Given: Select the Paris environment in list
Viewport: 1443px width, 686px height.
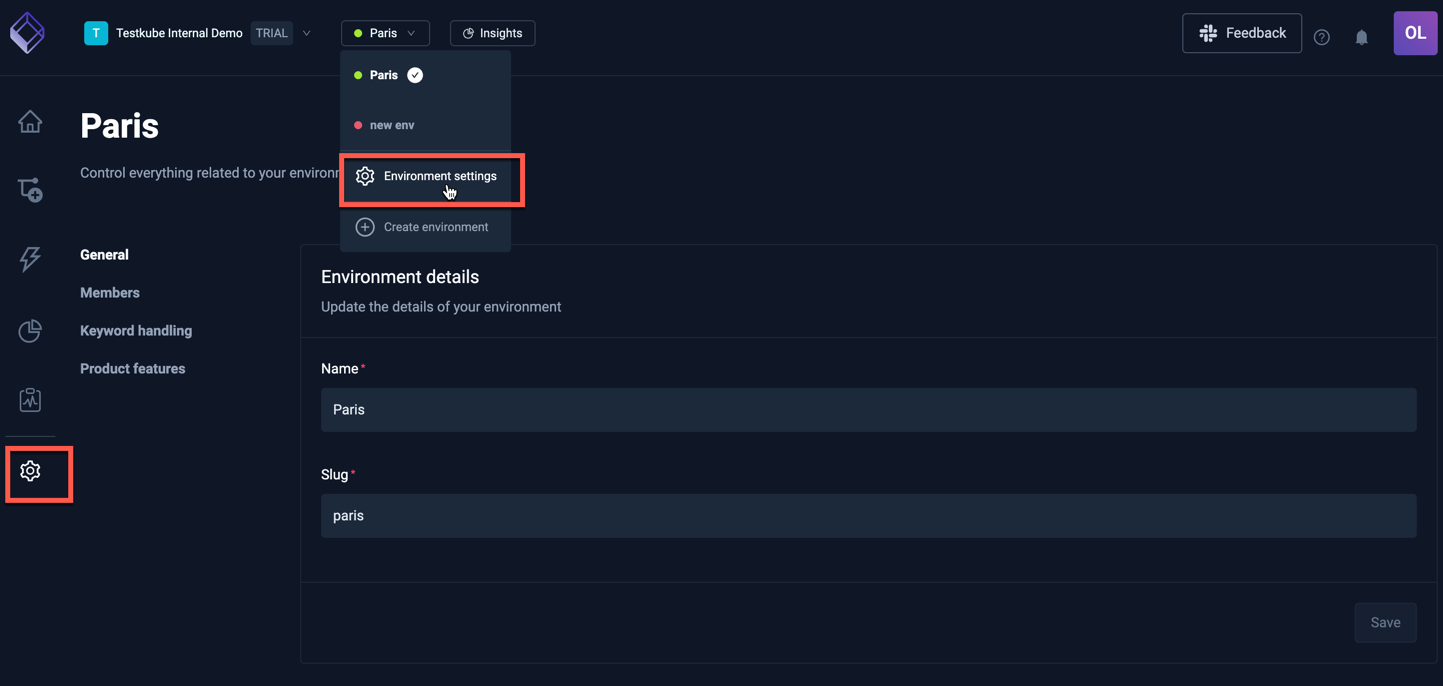Looking at the screenshot, I should tap(385, 75).
